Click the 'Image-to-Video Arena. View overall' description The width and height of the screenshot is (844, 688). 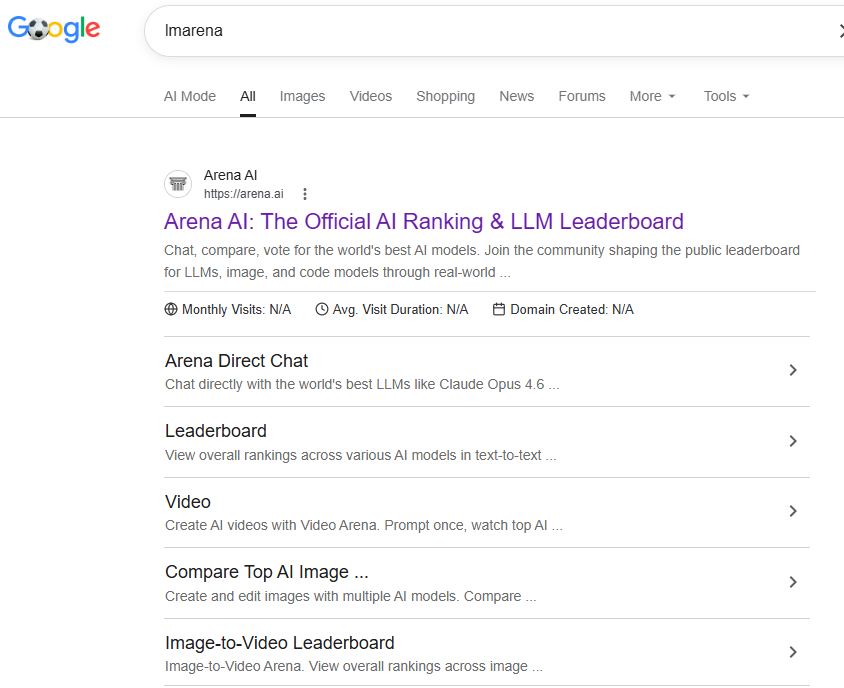click(354, 666)
